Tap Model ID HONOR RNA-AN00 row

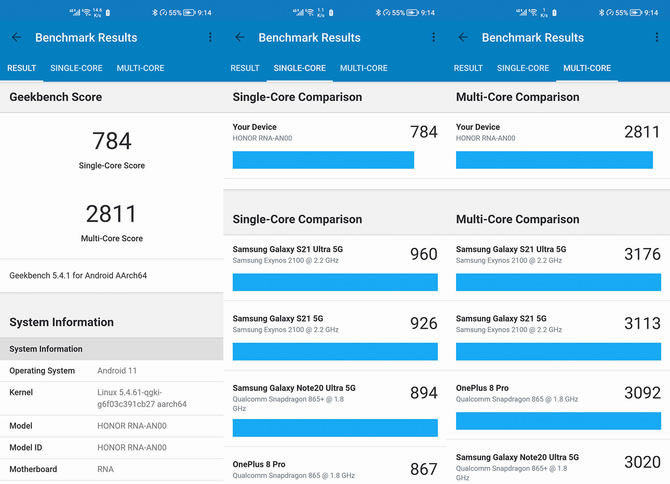[x=112, y=448]
